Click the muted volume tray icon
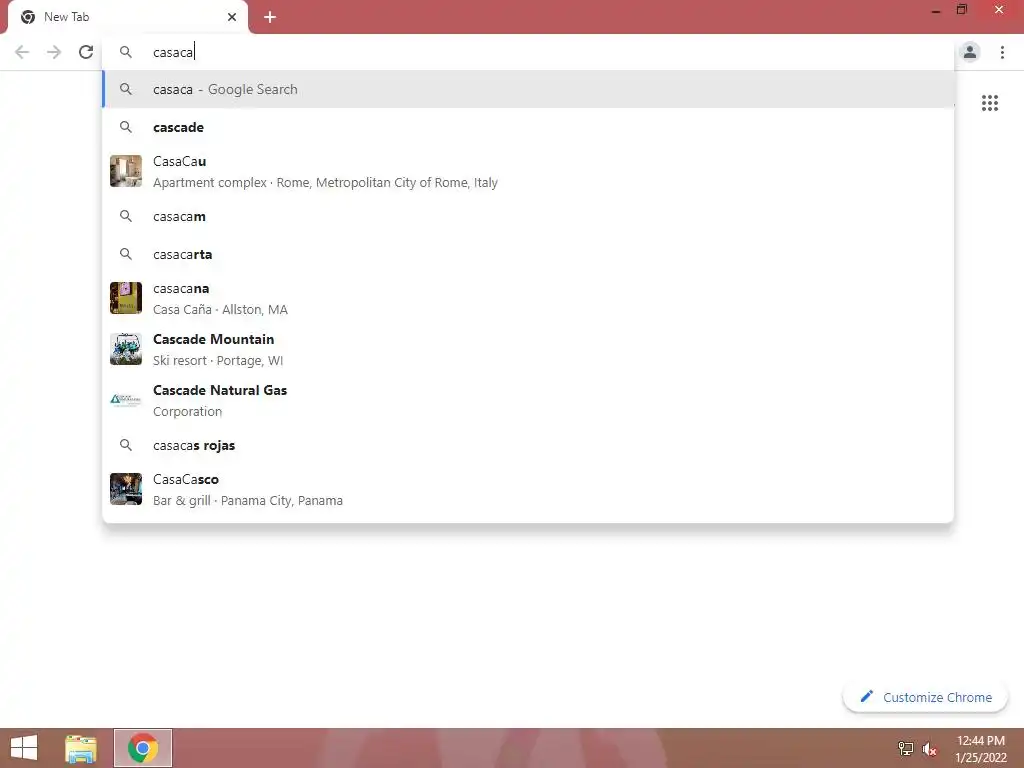Viewport: 1024px width, 768px height. point(929,749)
